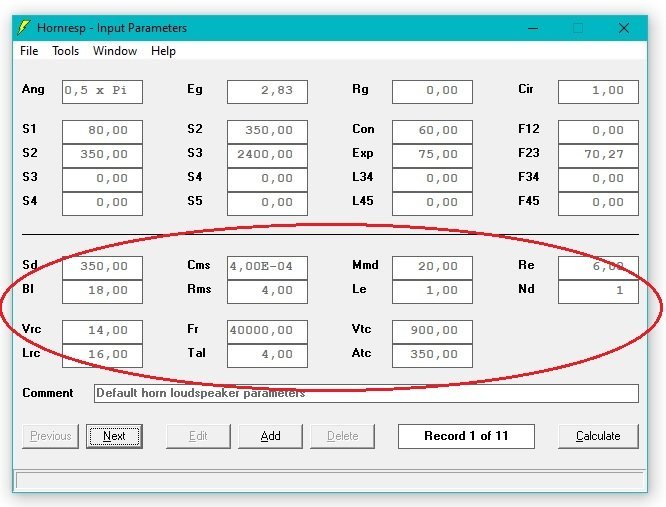This screenshot has width=666, height=507.
Task: Click the Record 1 of 11 indicator
Action: coord(466,436)
